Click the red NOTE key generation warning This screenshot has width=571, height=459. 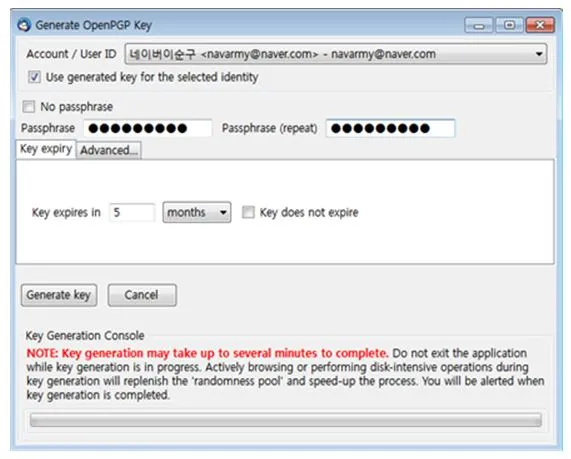click(208, 353)
